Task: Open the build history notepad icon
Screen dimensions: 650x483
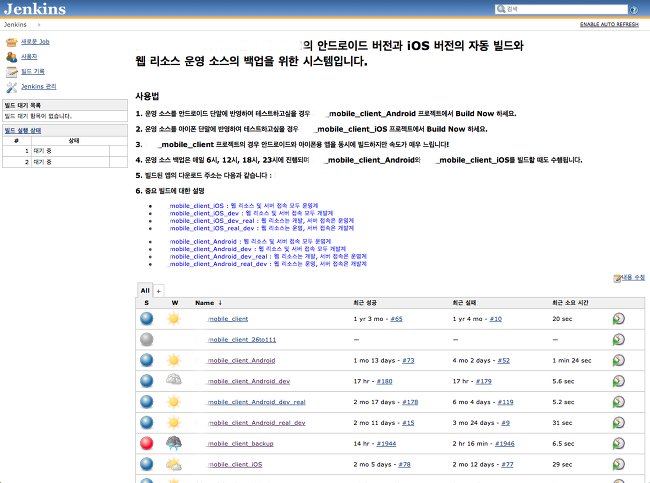Action: [x=12, y=72]
